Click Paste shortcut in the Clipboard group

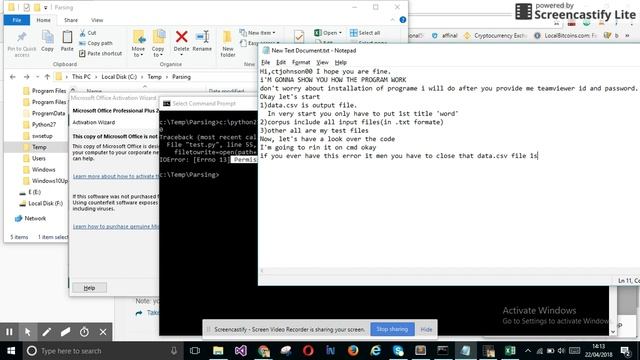(x=100, y=53)
